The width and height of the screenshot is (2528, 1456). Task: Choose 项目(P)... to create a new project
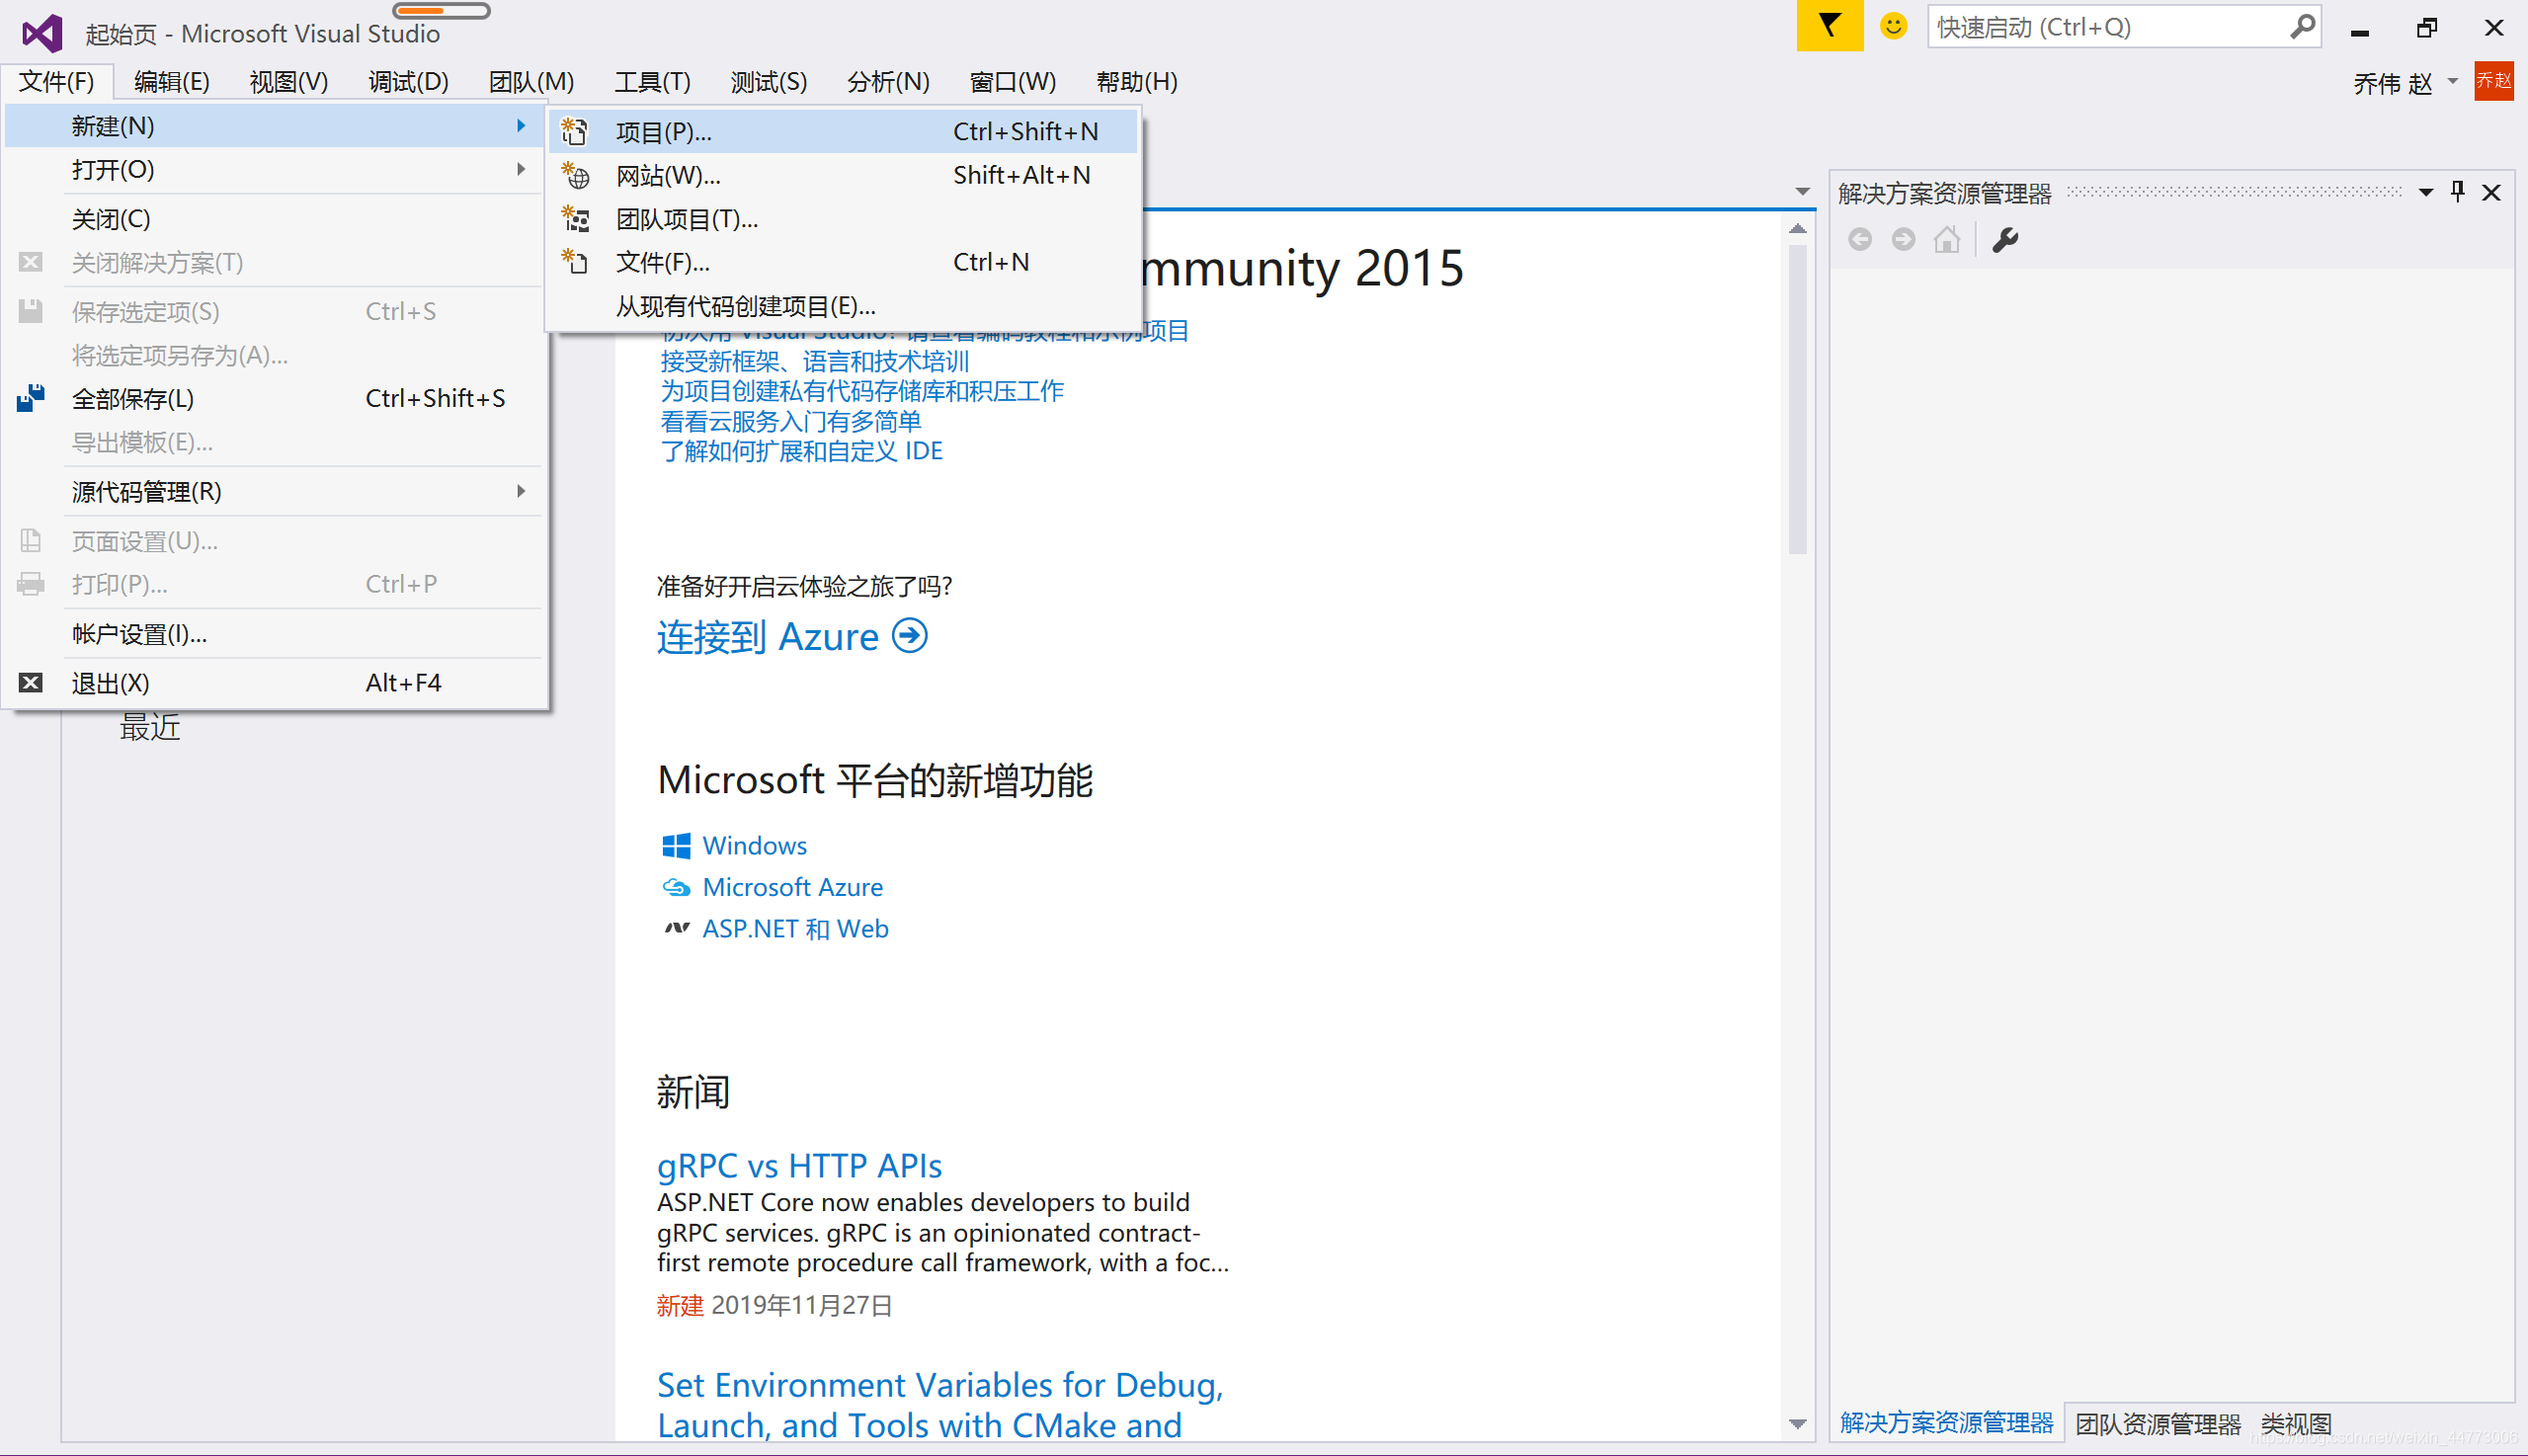coord(843,131)
